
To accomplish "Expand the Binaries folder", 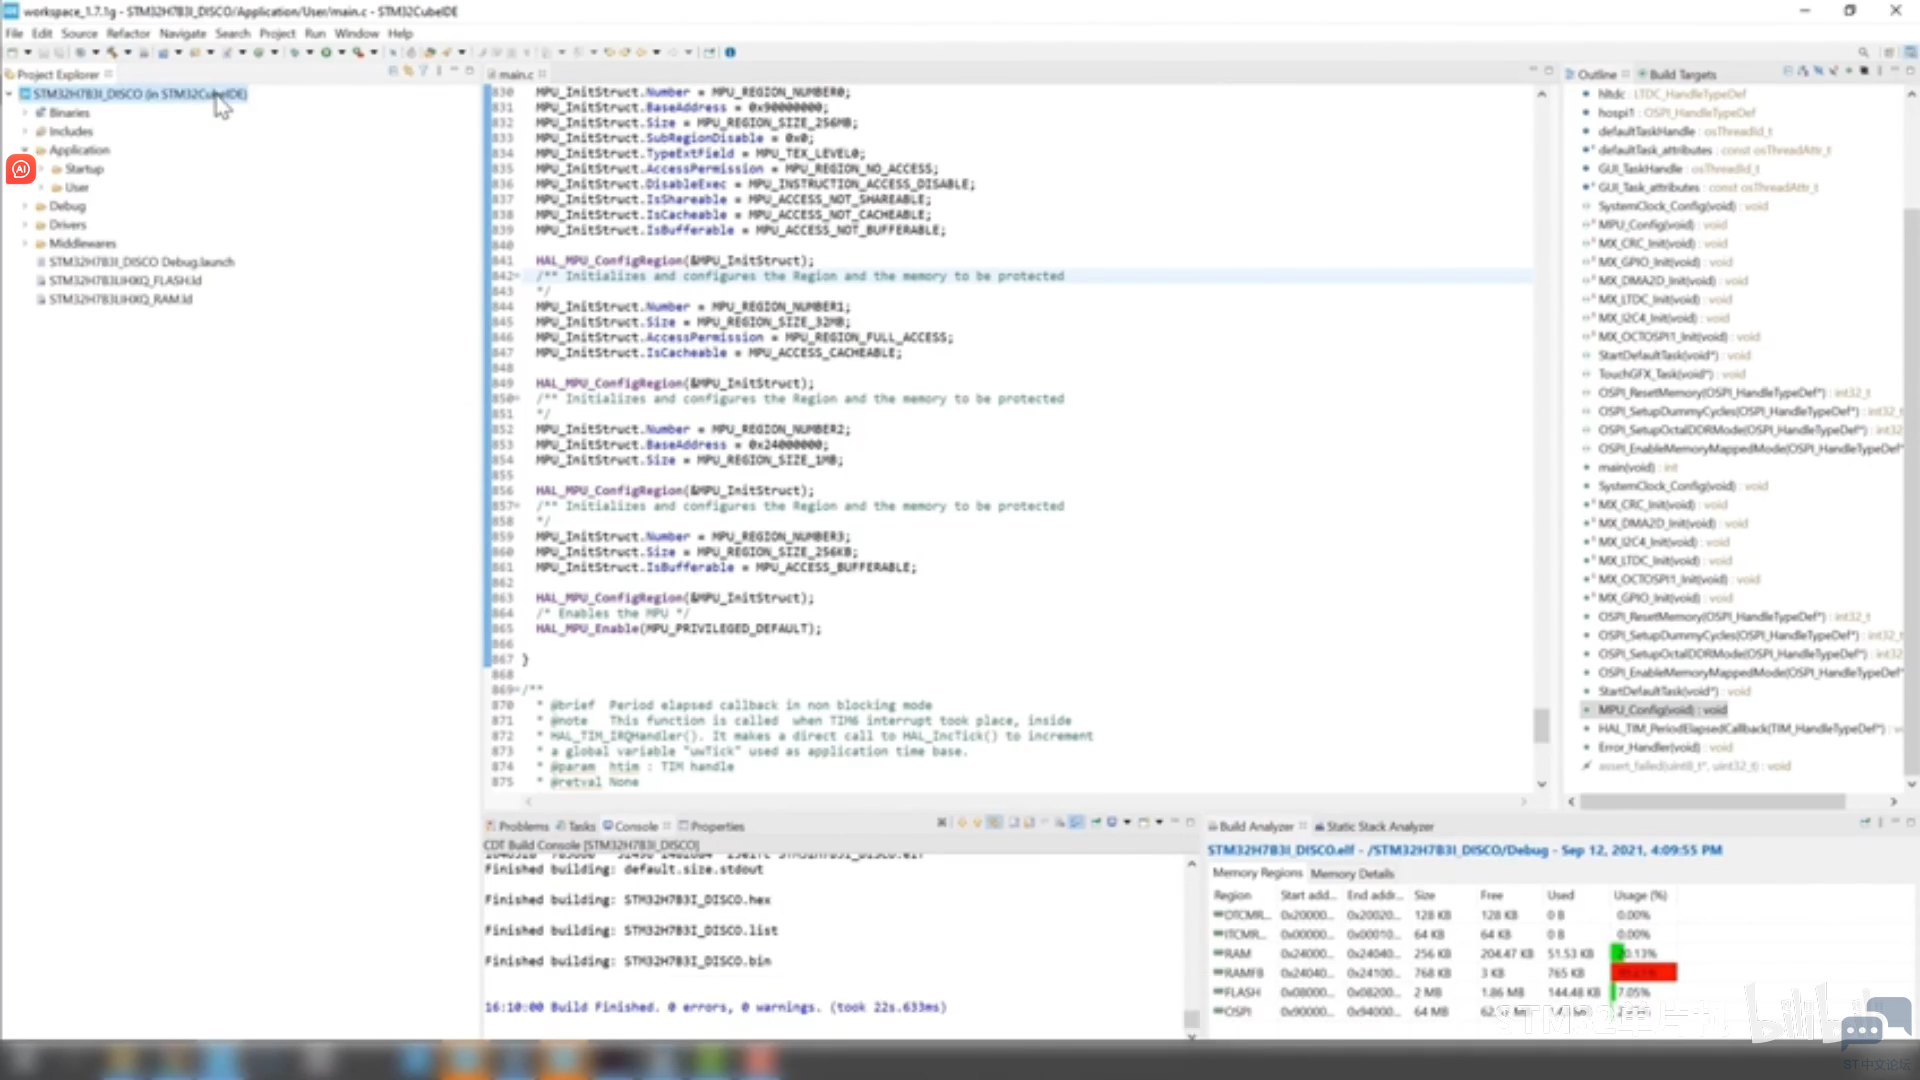I will [26, 113].
